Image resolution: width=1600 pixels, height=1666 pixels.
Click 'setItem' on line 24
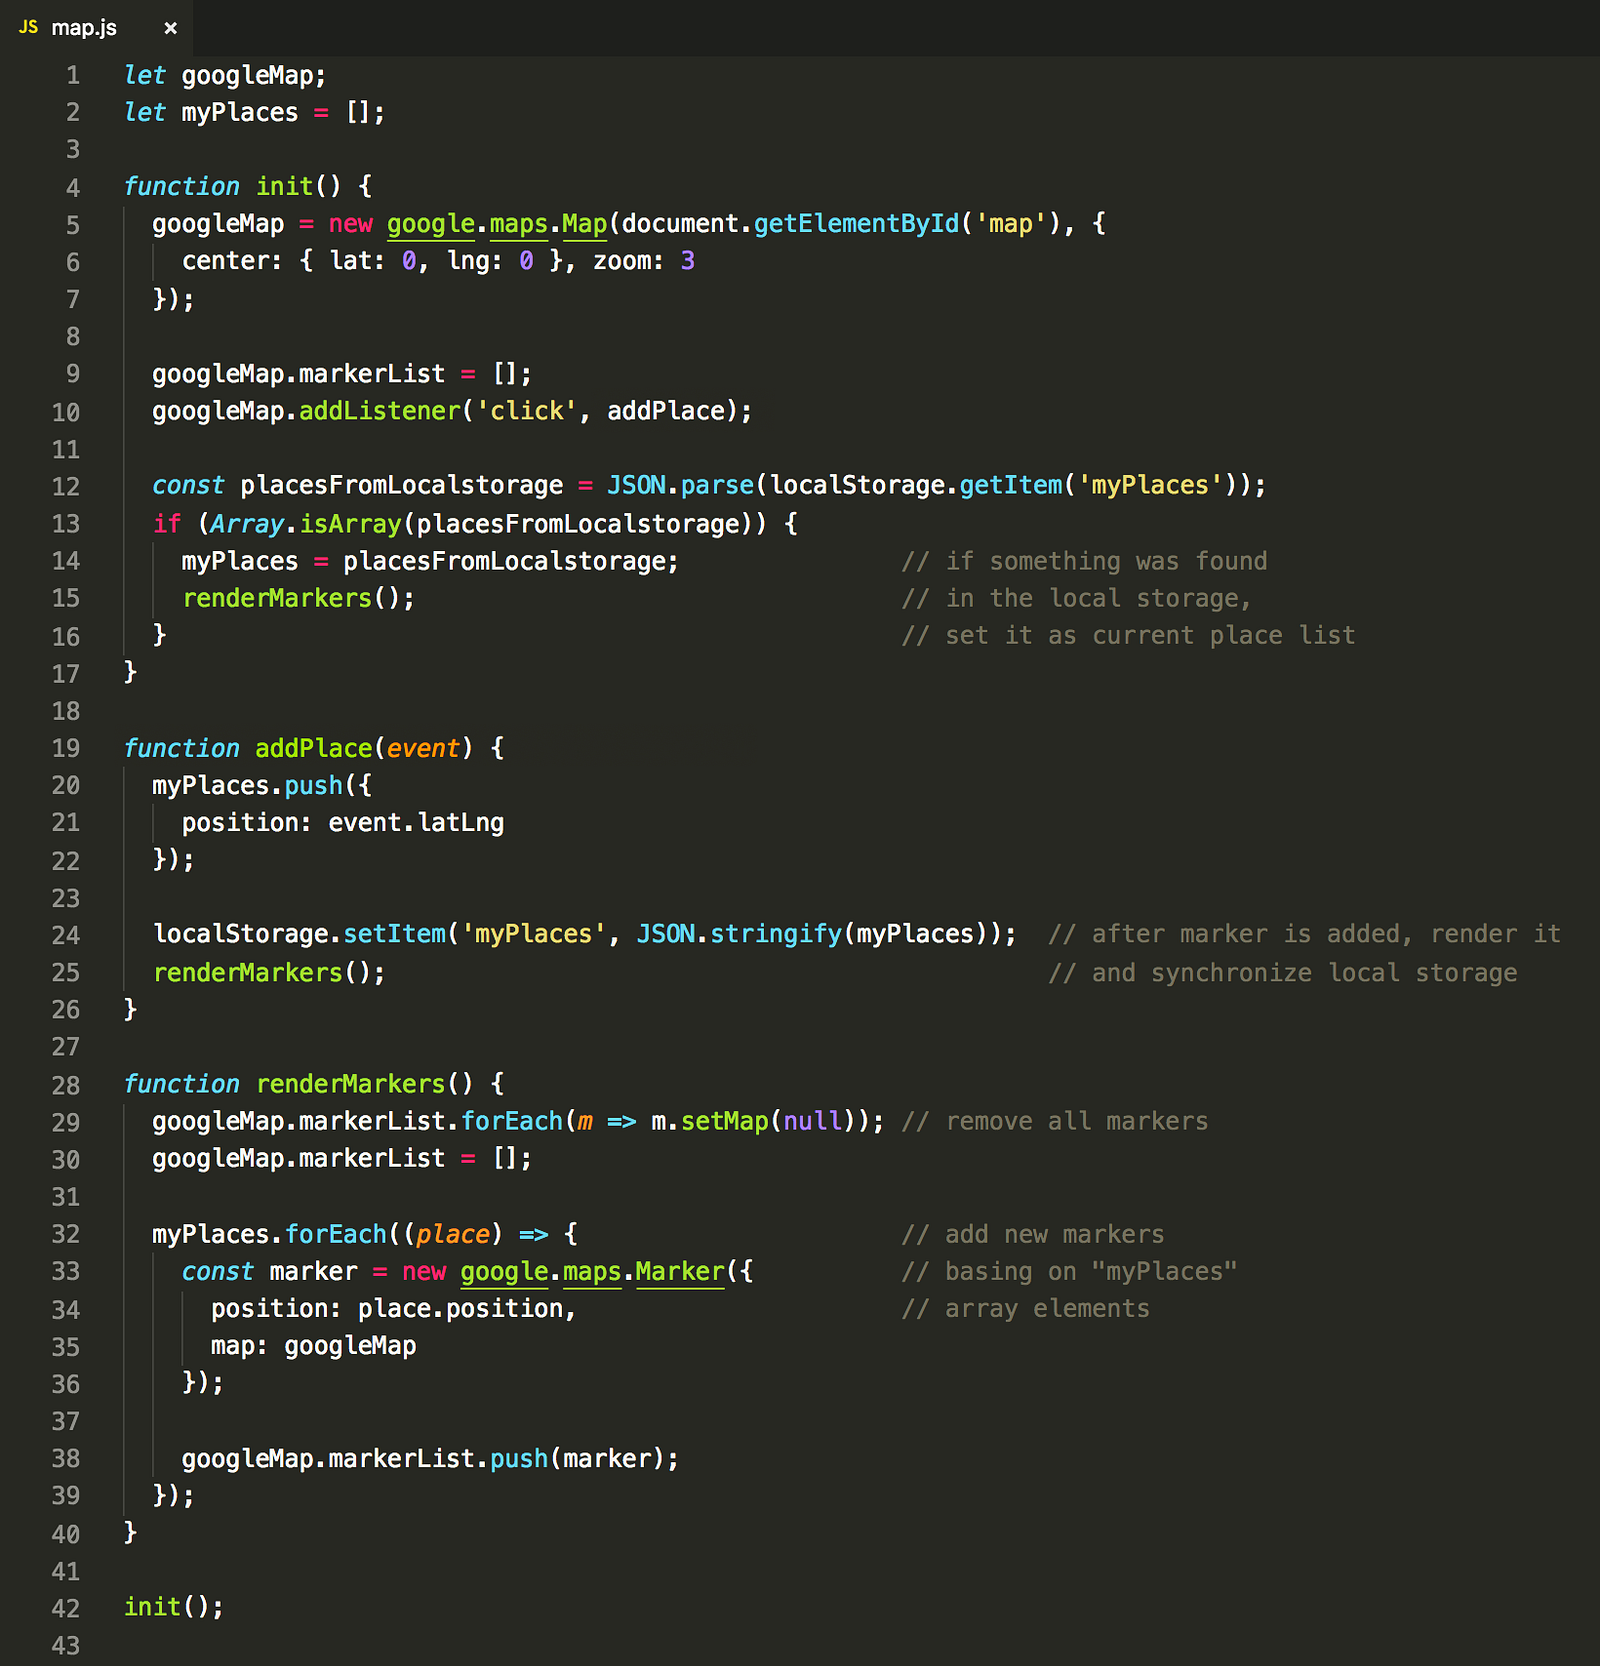click(x=395, y=934)
